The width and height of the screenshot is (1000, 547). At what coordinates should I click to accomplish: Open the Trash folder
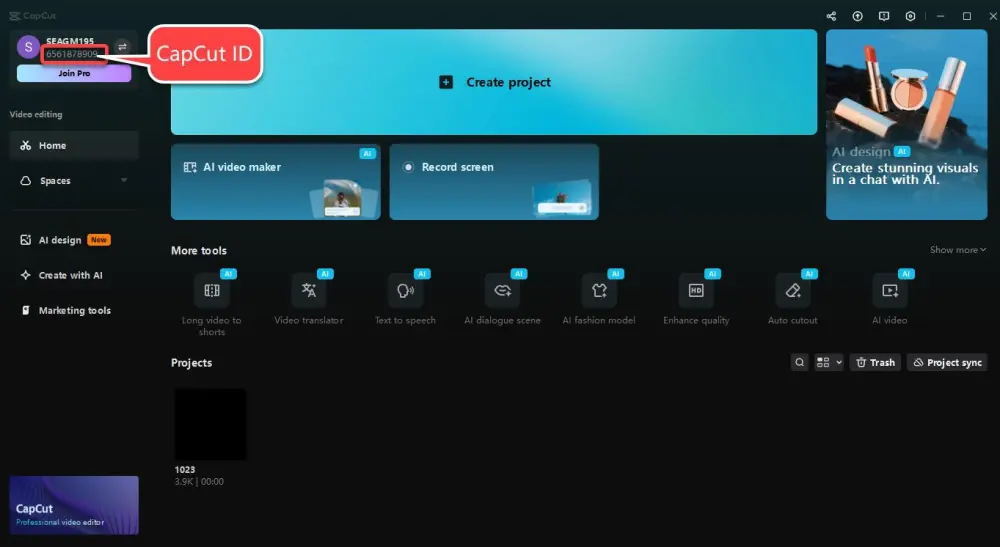coord(874,363)
